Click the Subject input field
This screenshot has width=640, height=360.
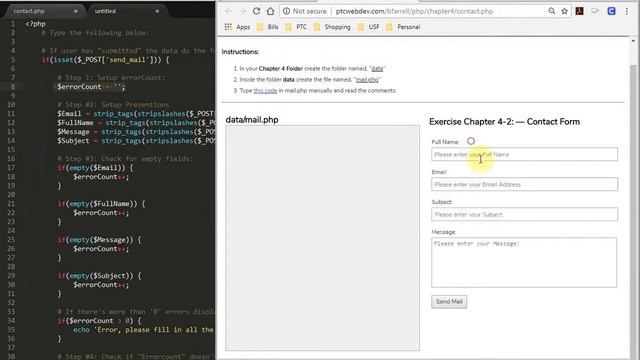(524, 214)
